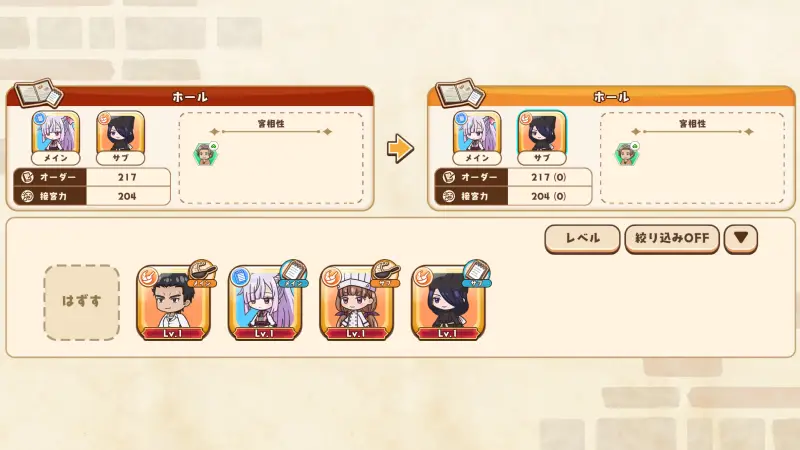Select the highlighted サブ slot in right panel

542,138
